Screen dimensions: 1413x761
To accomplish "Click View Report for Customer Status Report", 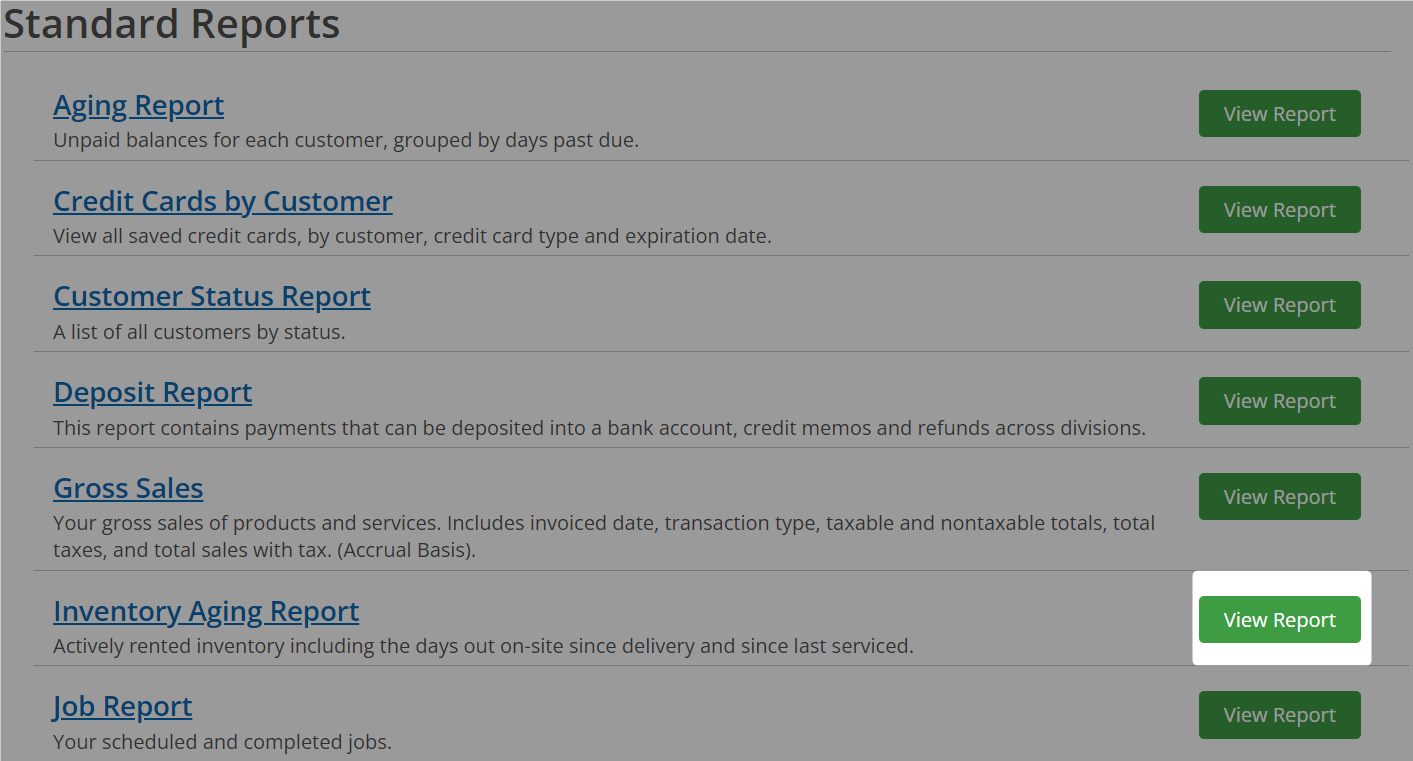I will click(1279, 305).
